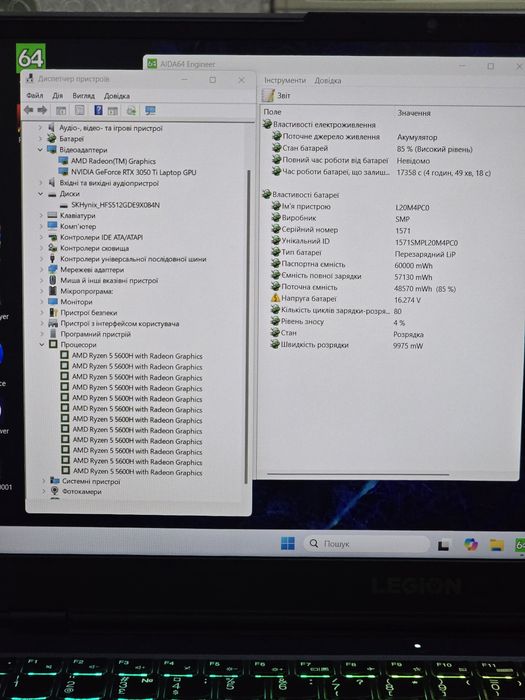Select the Властивості батареї group row
525x700 pixels.
(x=300, y=195)
